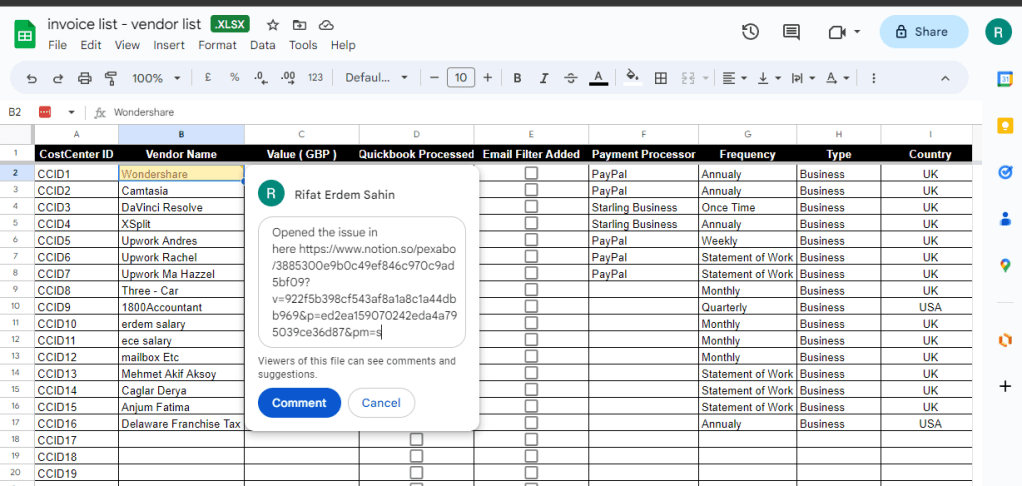Format as percent

pyautogui.click(x=234, y=78)
